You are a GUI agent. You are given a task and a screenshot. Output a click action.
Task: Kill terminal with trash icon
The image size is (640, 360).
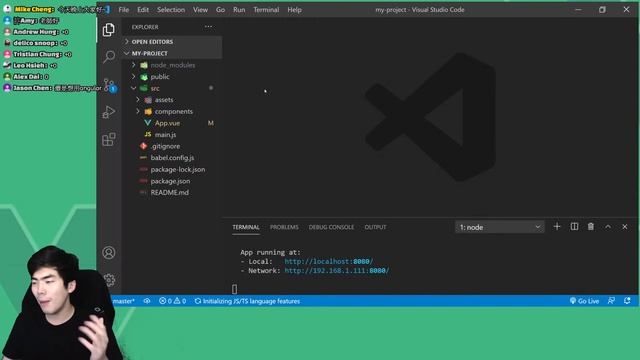591,227
